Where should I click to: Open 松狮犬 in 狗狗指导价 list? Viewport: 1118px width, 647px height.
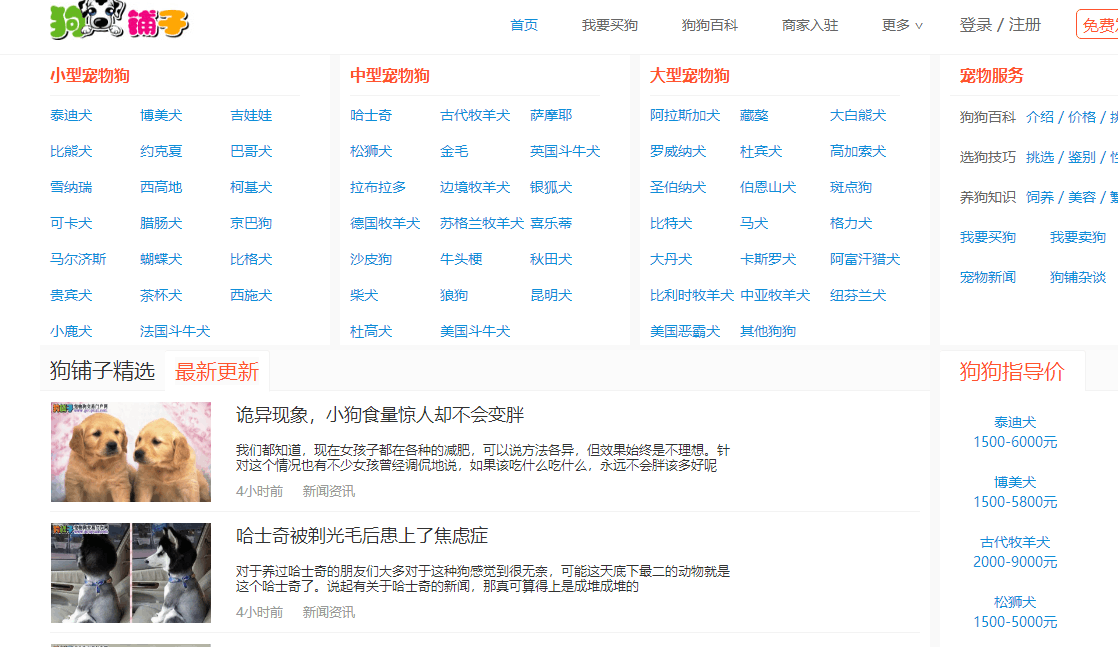[x=1015, y=602]
